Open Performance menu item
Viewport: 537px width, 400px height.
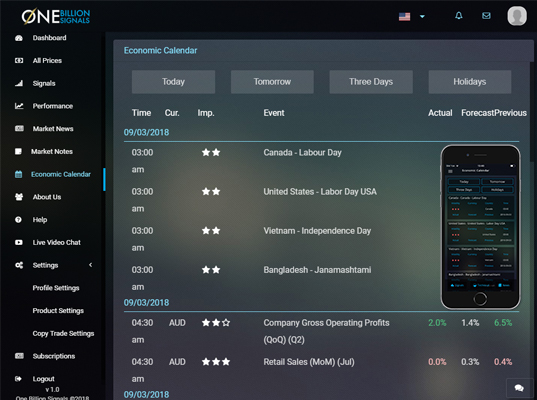pyautogui.click(x=53, y=106)
